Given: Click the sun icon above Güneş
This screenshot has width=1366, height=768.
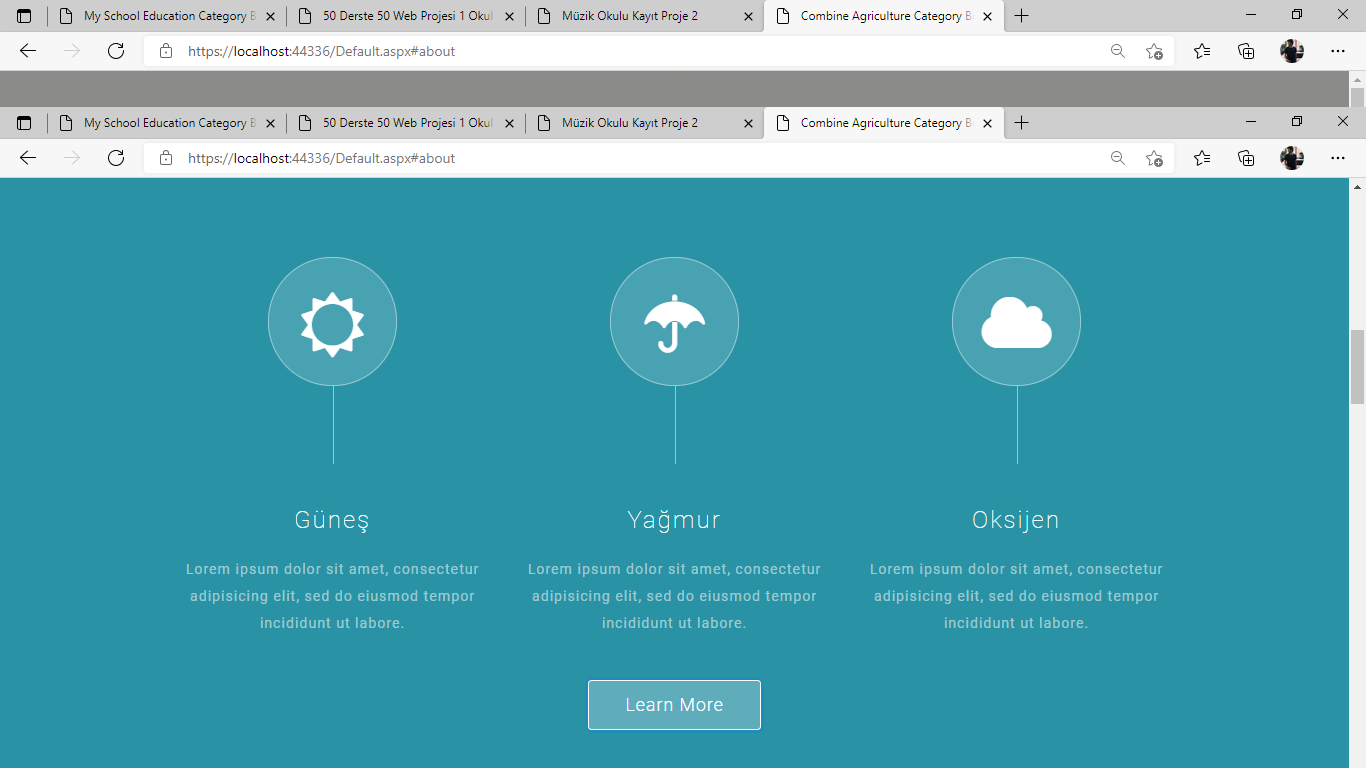Looking at the screenshot, I should 332,321.
